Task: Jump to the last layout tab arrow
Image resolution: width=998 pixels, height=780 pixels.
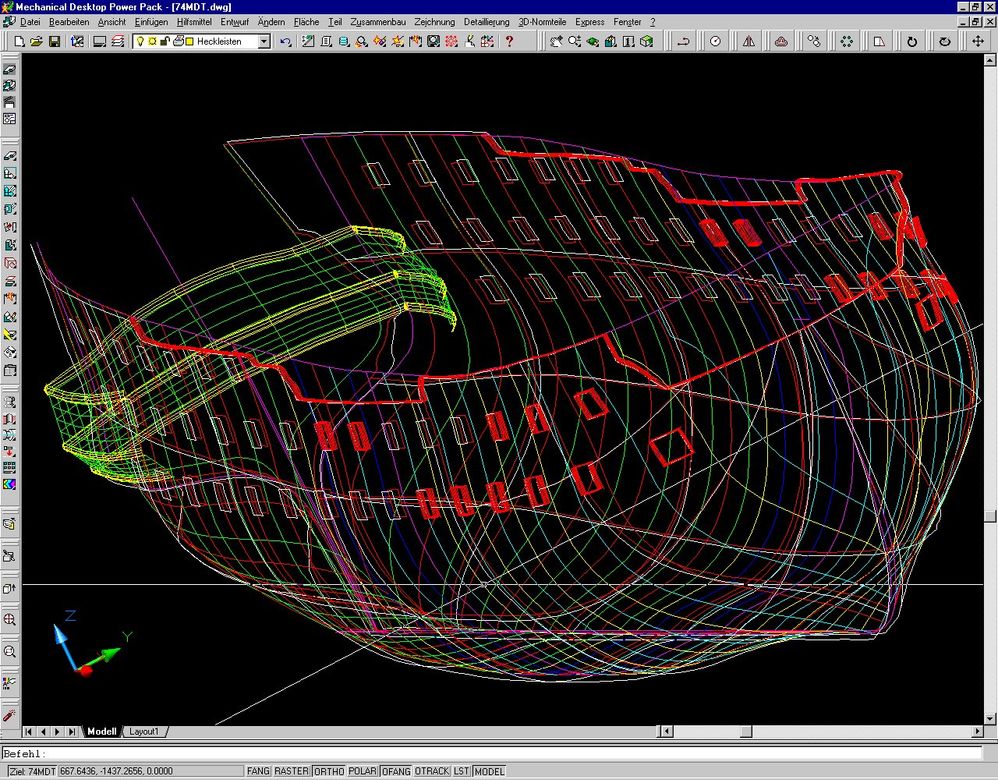Action: coord(71,732)
